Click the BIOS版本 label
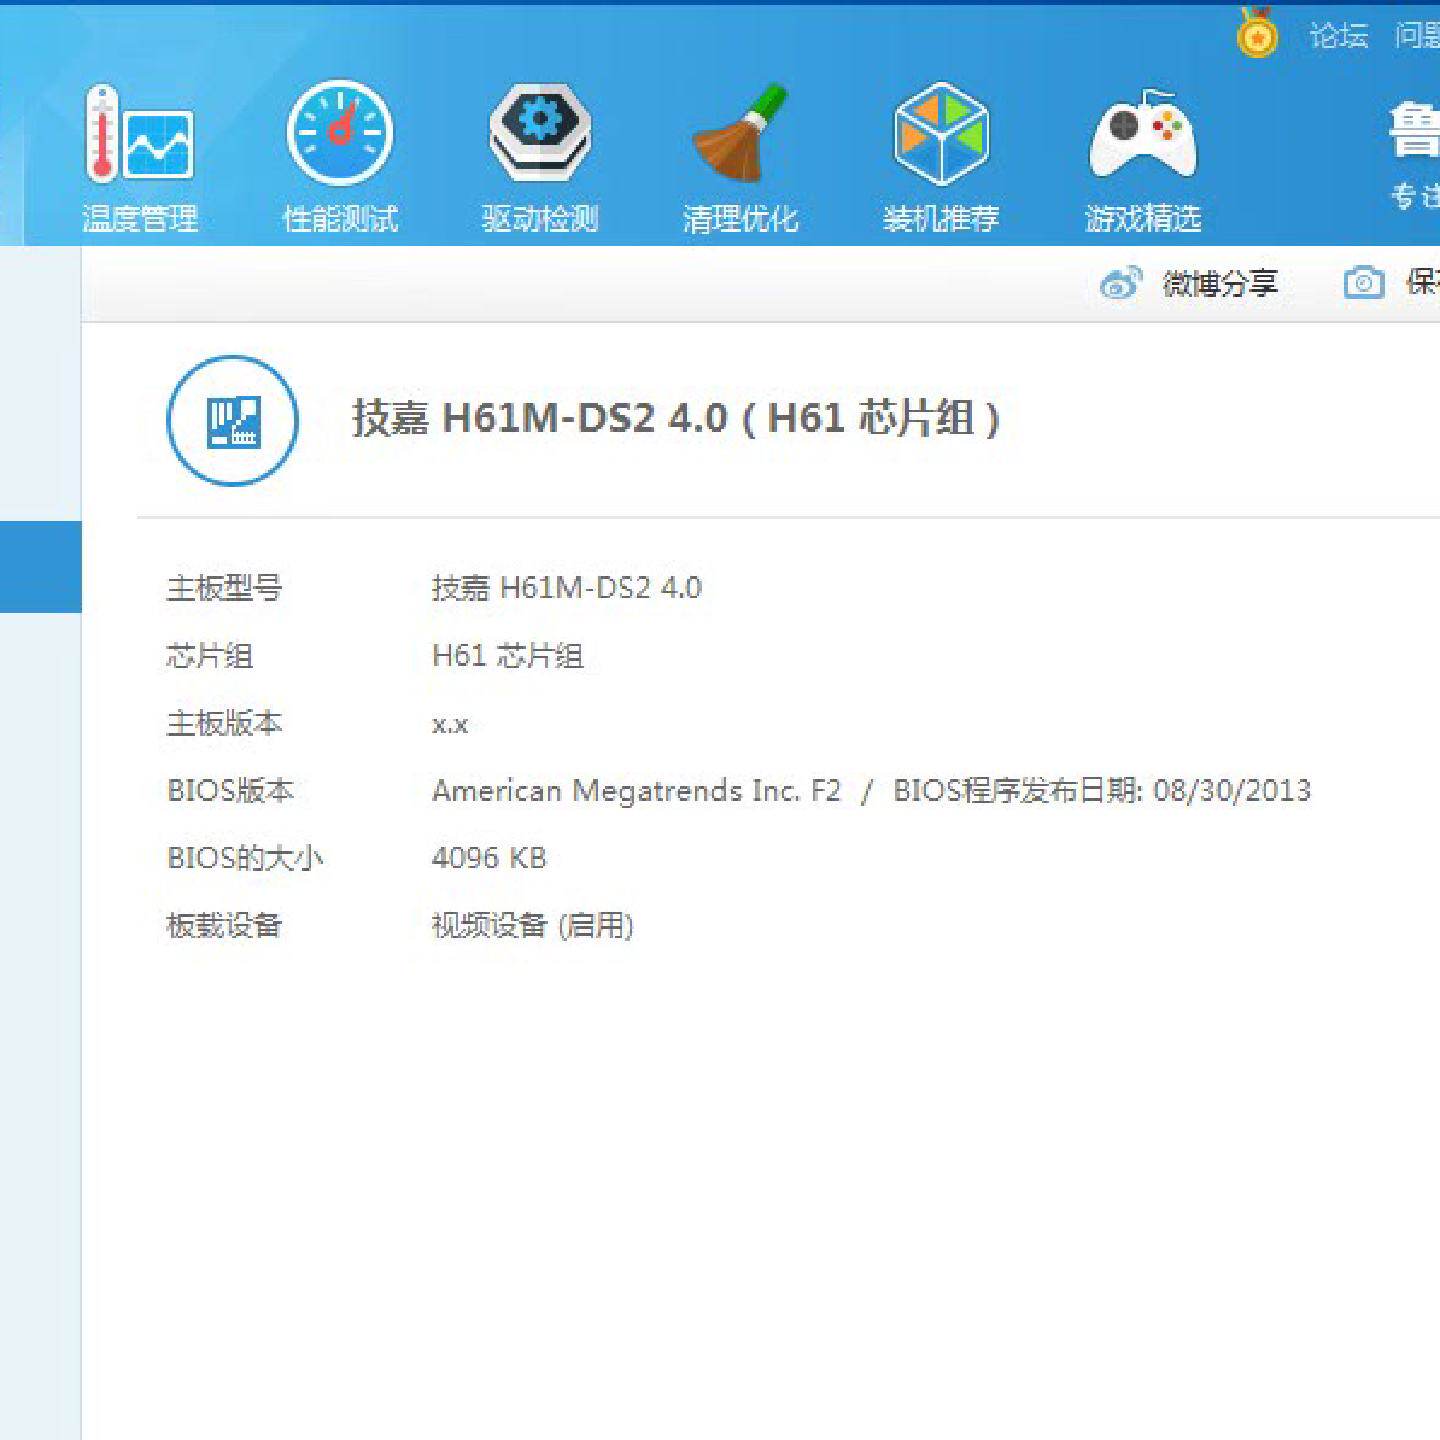 (x=230, y=791)
